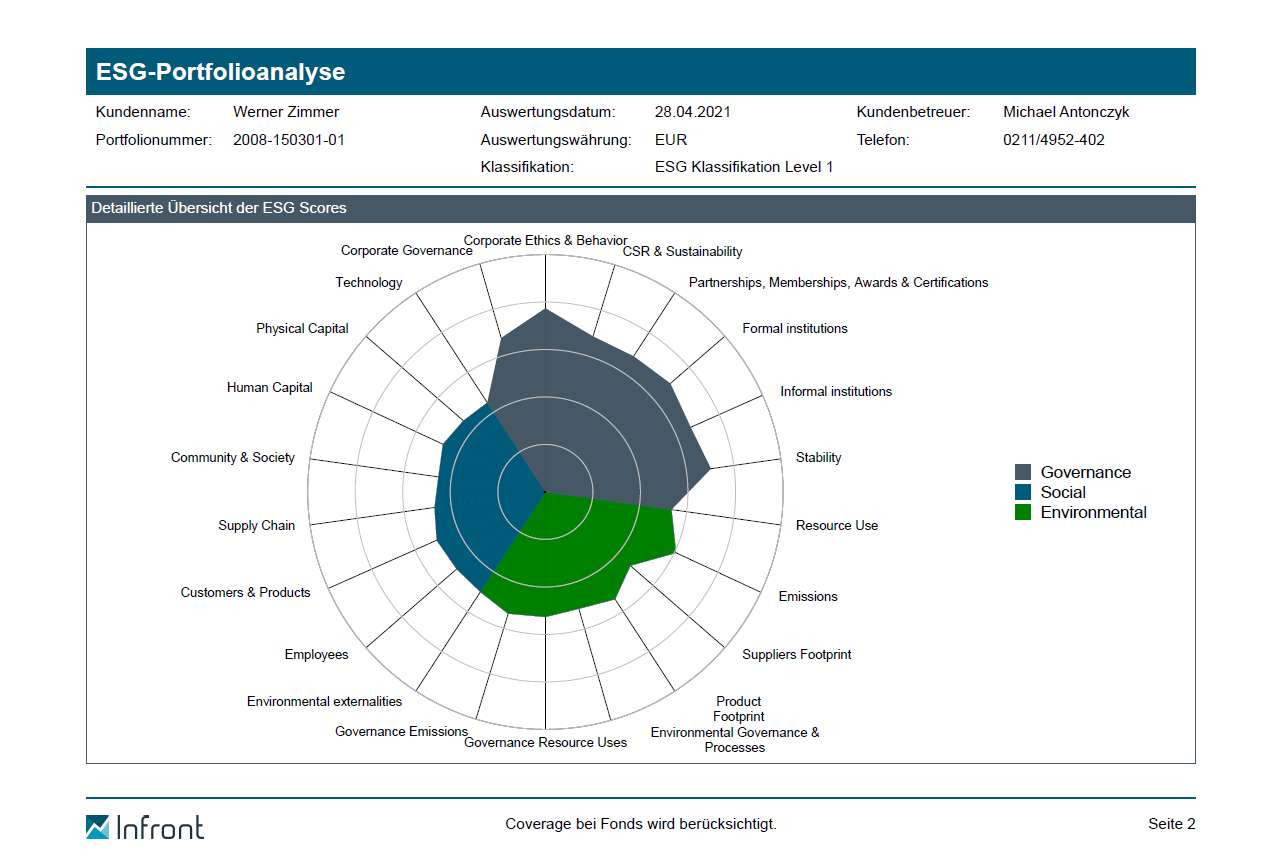The width and height of the screenshot is (1286, 866).
Task: Click the Environmental legend green swatch
Action: coord(1023,512)
